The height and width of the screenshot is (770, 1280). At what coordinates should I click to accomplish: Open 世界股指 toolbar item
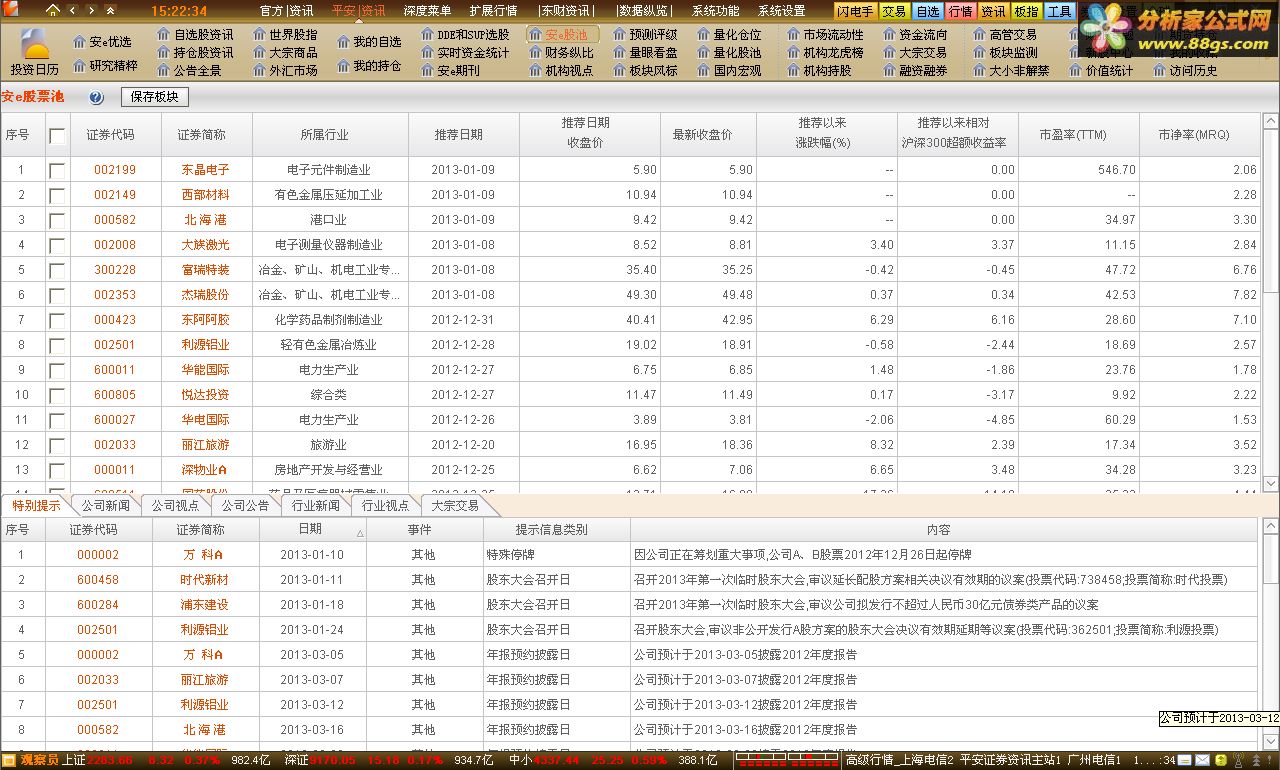click(284, 35)
